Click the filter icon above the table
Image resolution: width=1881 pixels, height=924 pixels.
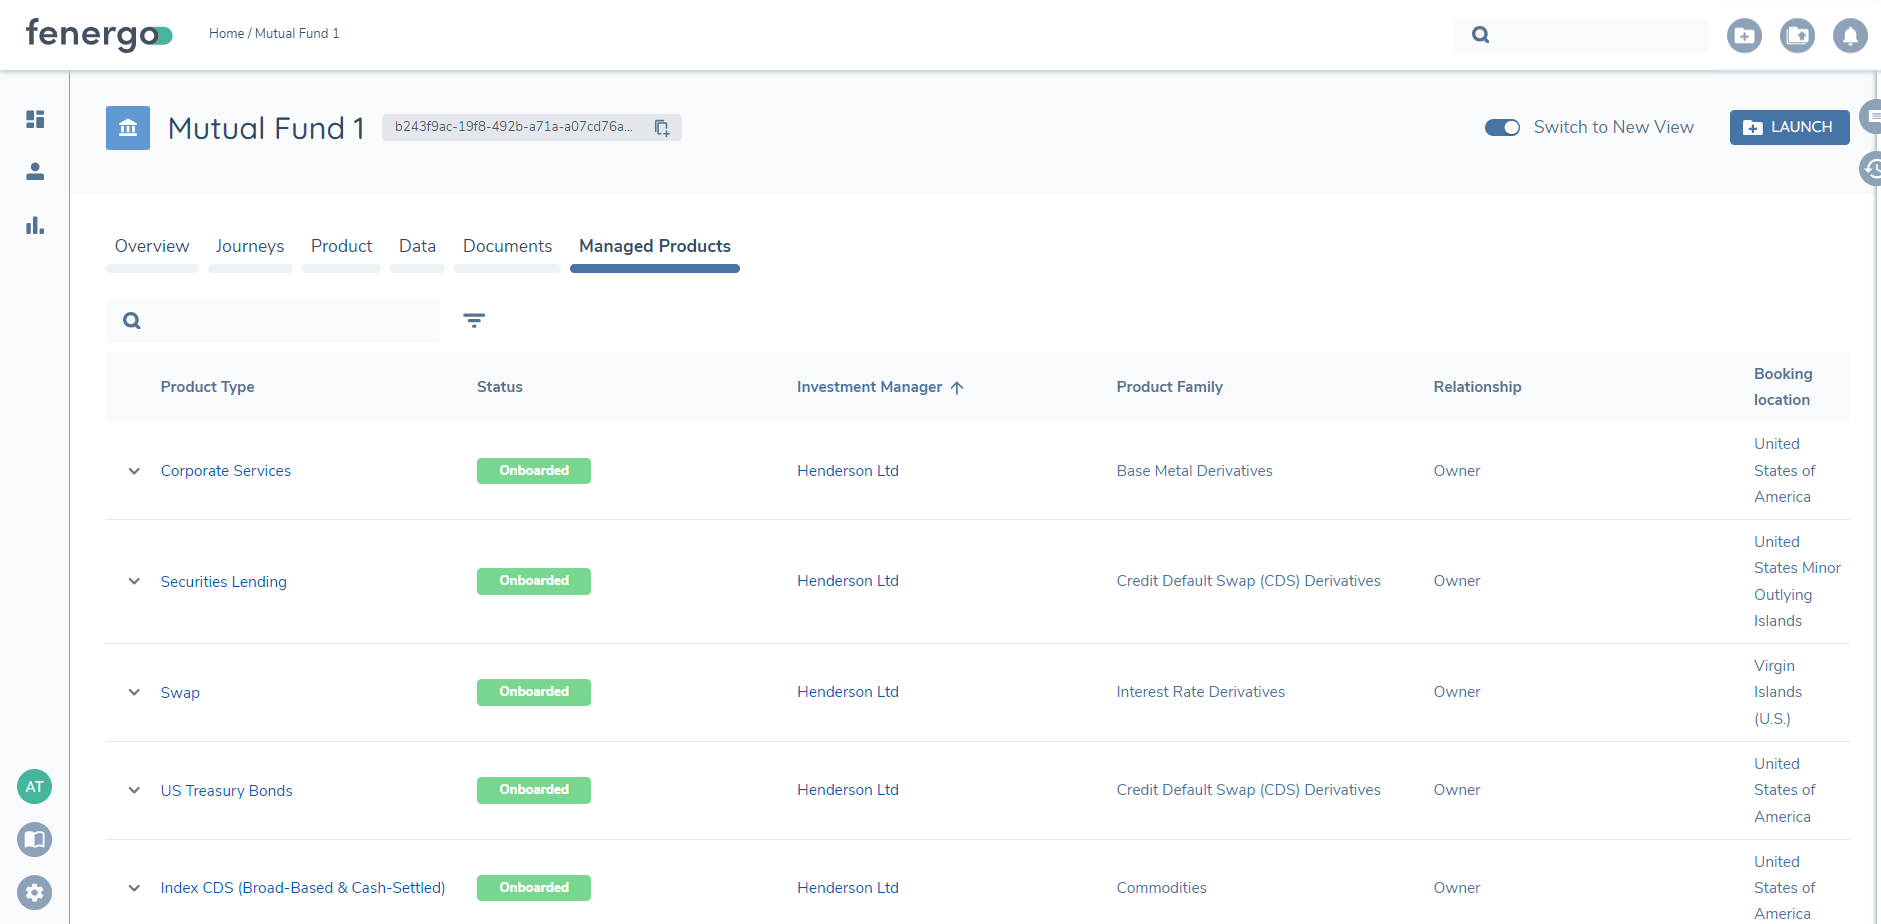pos(474,321)
